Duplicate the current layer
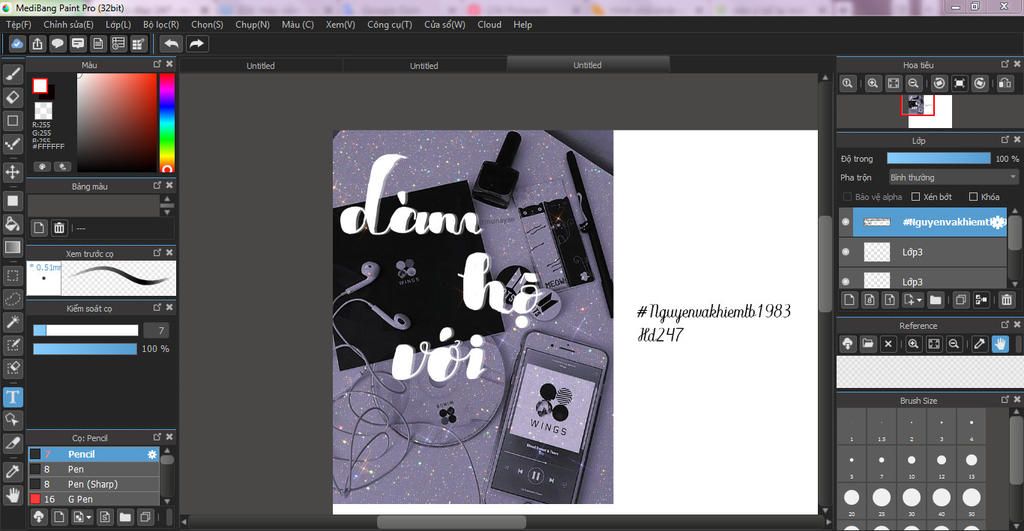The image size is (1024, 531). (x=961, y=300)
